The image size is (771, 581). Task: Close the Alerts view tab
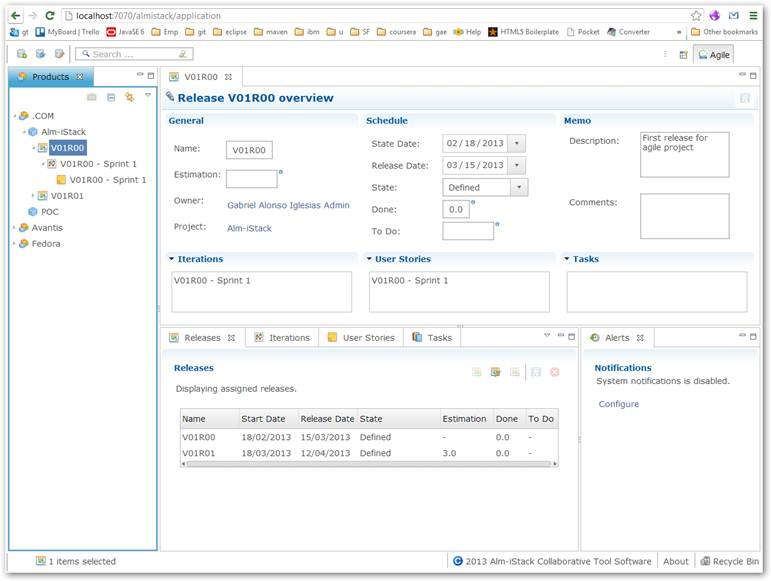click(640, 338)
